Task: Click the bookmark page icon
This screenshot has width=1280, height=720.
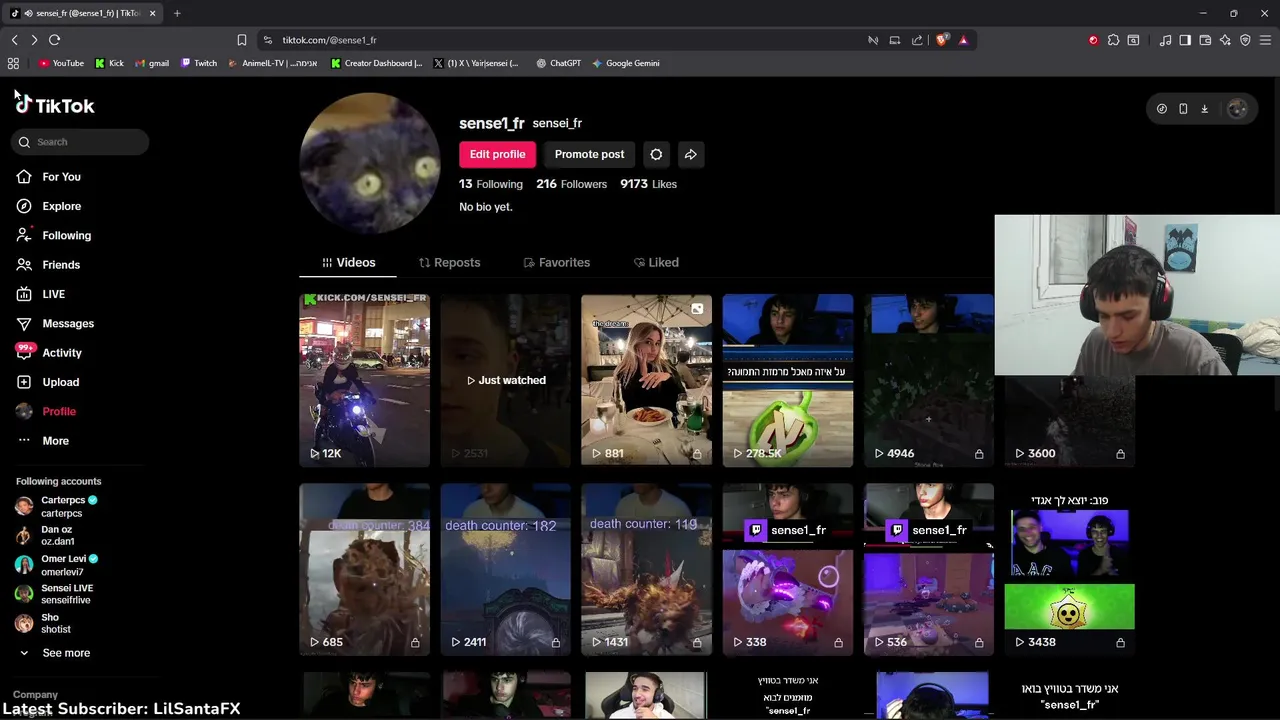Action: click(241, 40)
